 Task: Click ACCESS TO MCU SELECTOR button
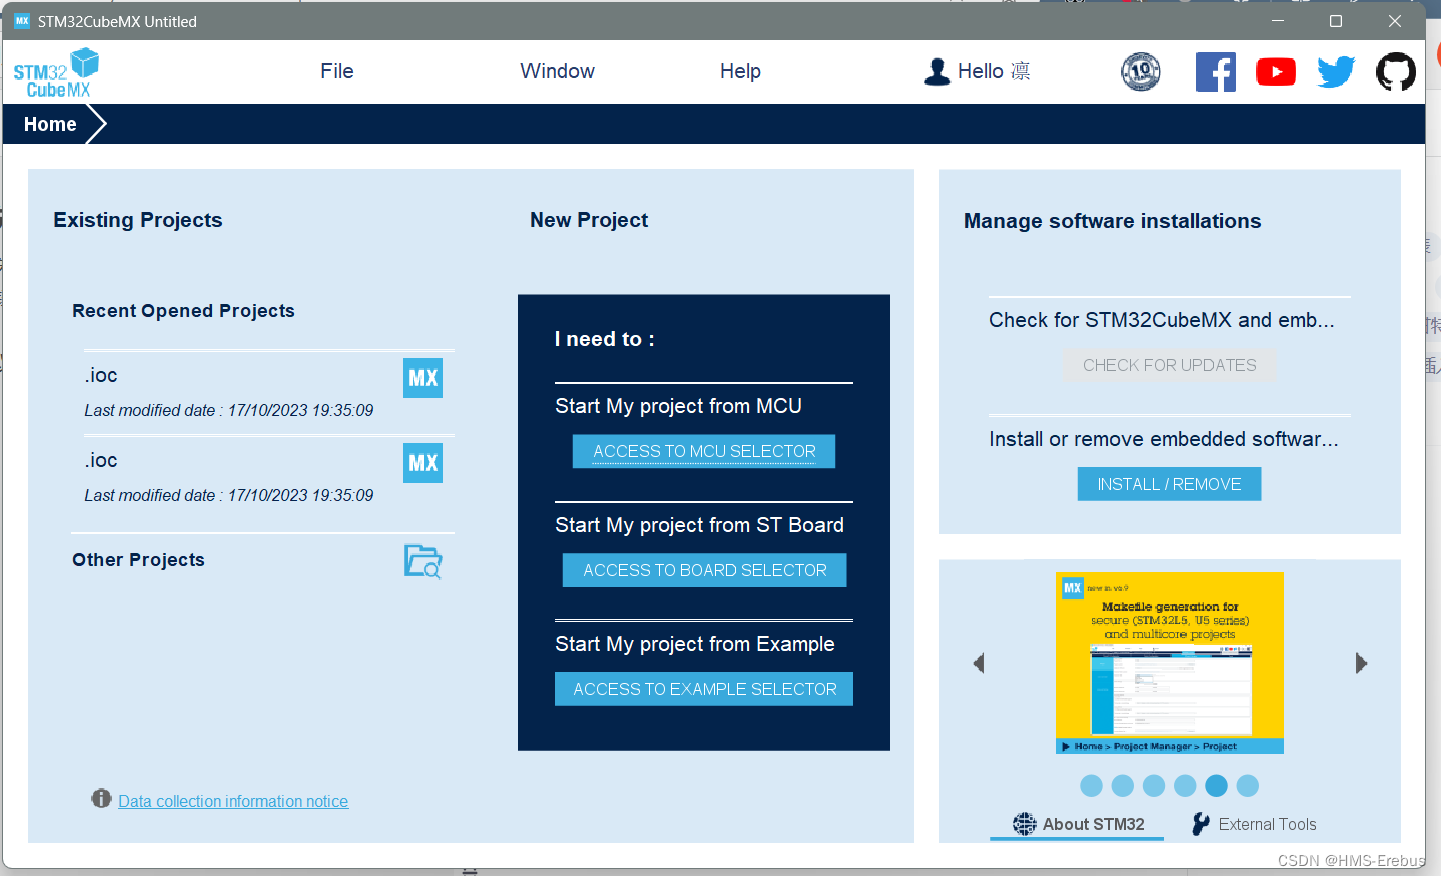tap(704, 451)
